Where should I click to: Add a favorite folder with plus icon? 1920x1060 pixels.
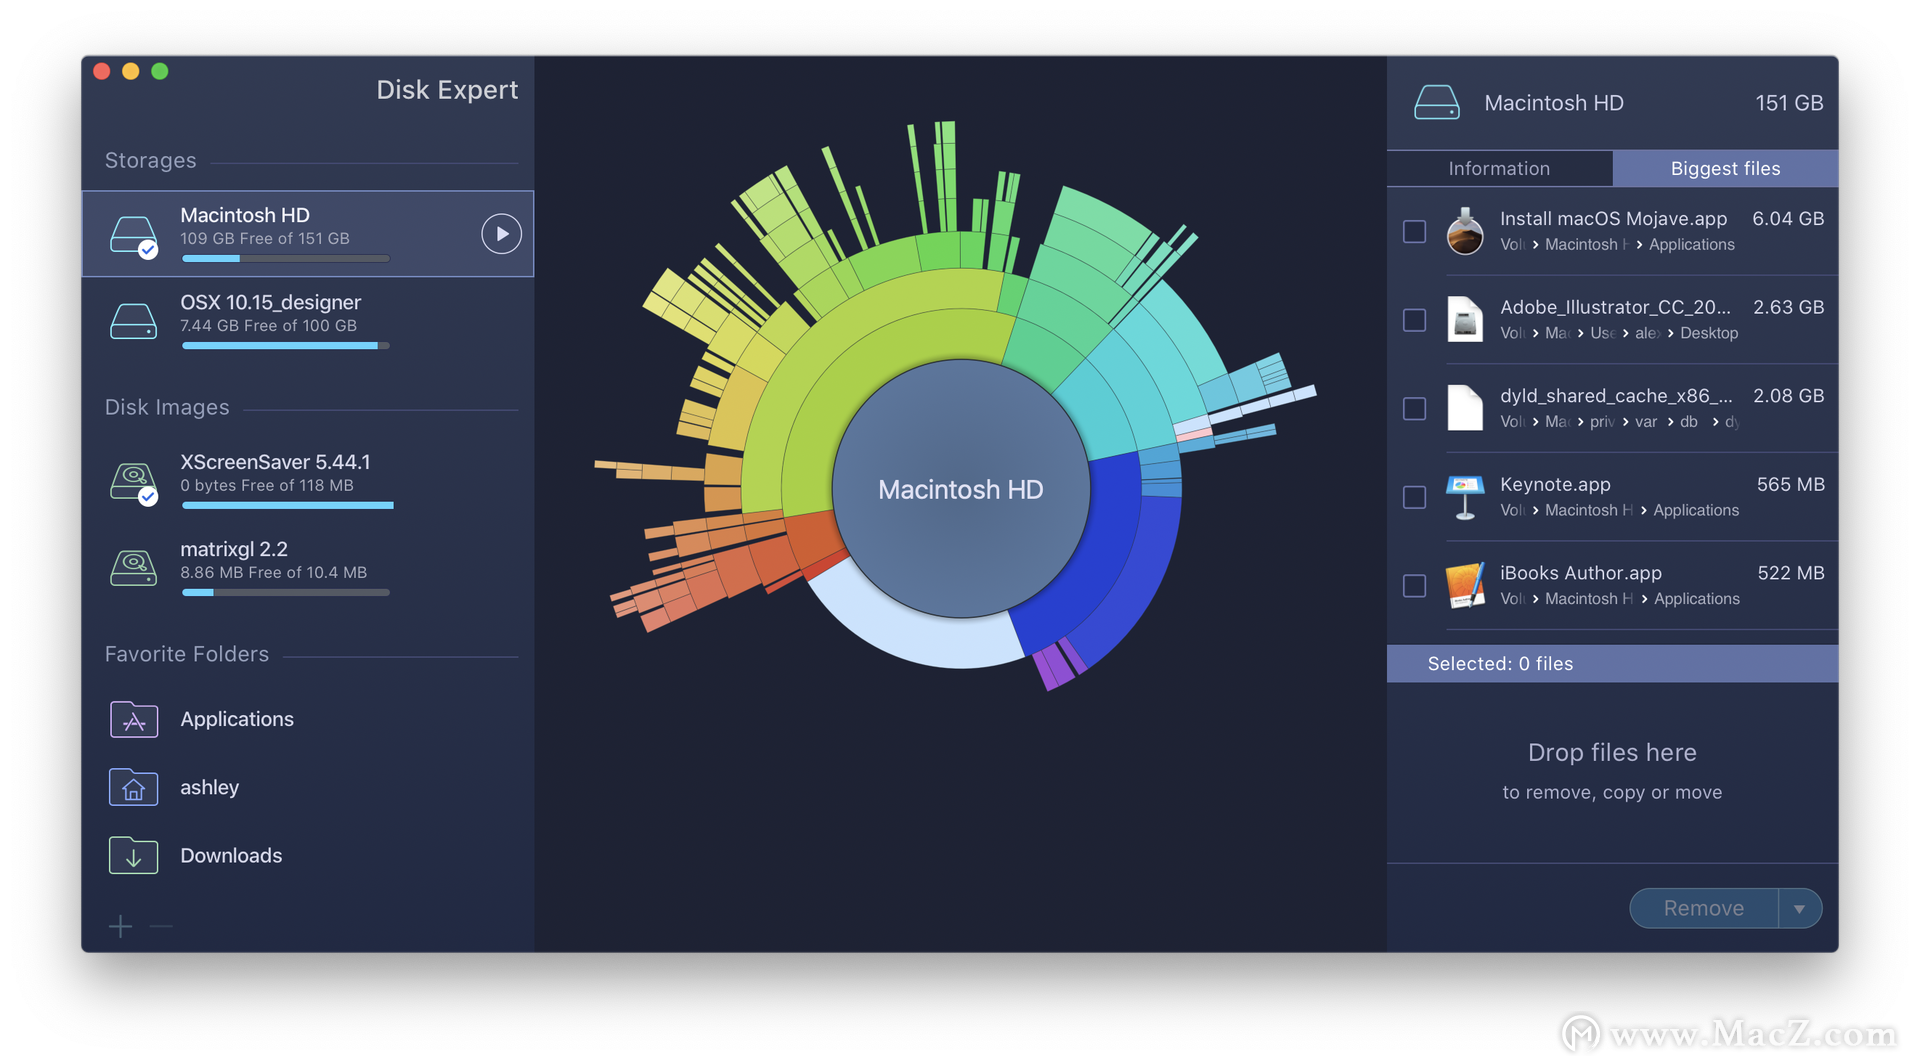(120, 926)
